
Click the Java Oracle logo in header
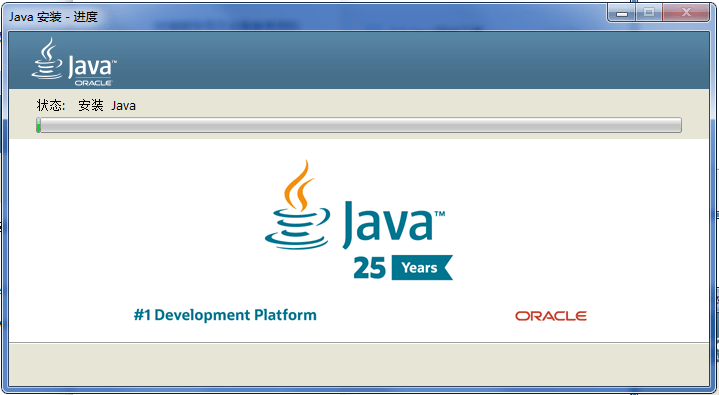pos(74,62)
